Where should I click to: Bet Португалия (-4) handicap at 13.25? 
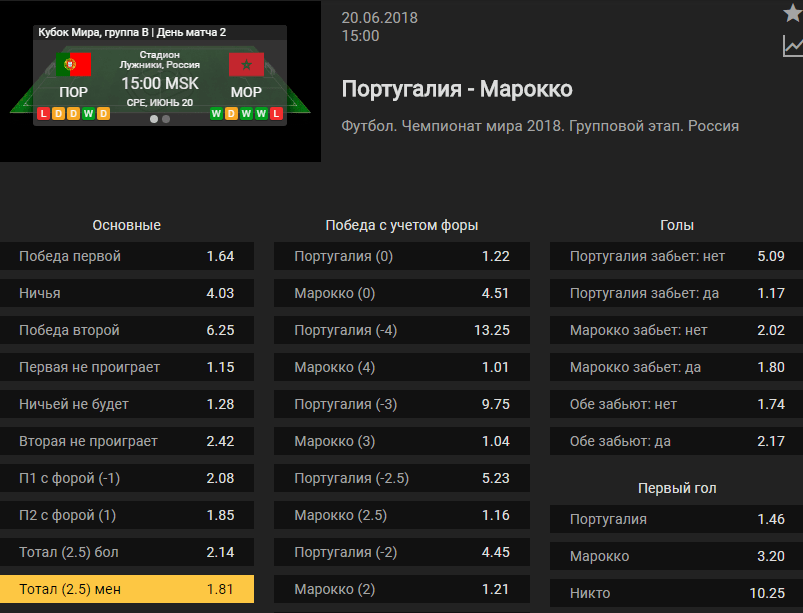click(x=402, y=330)
